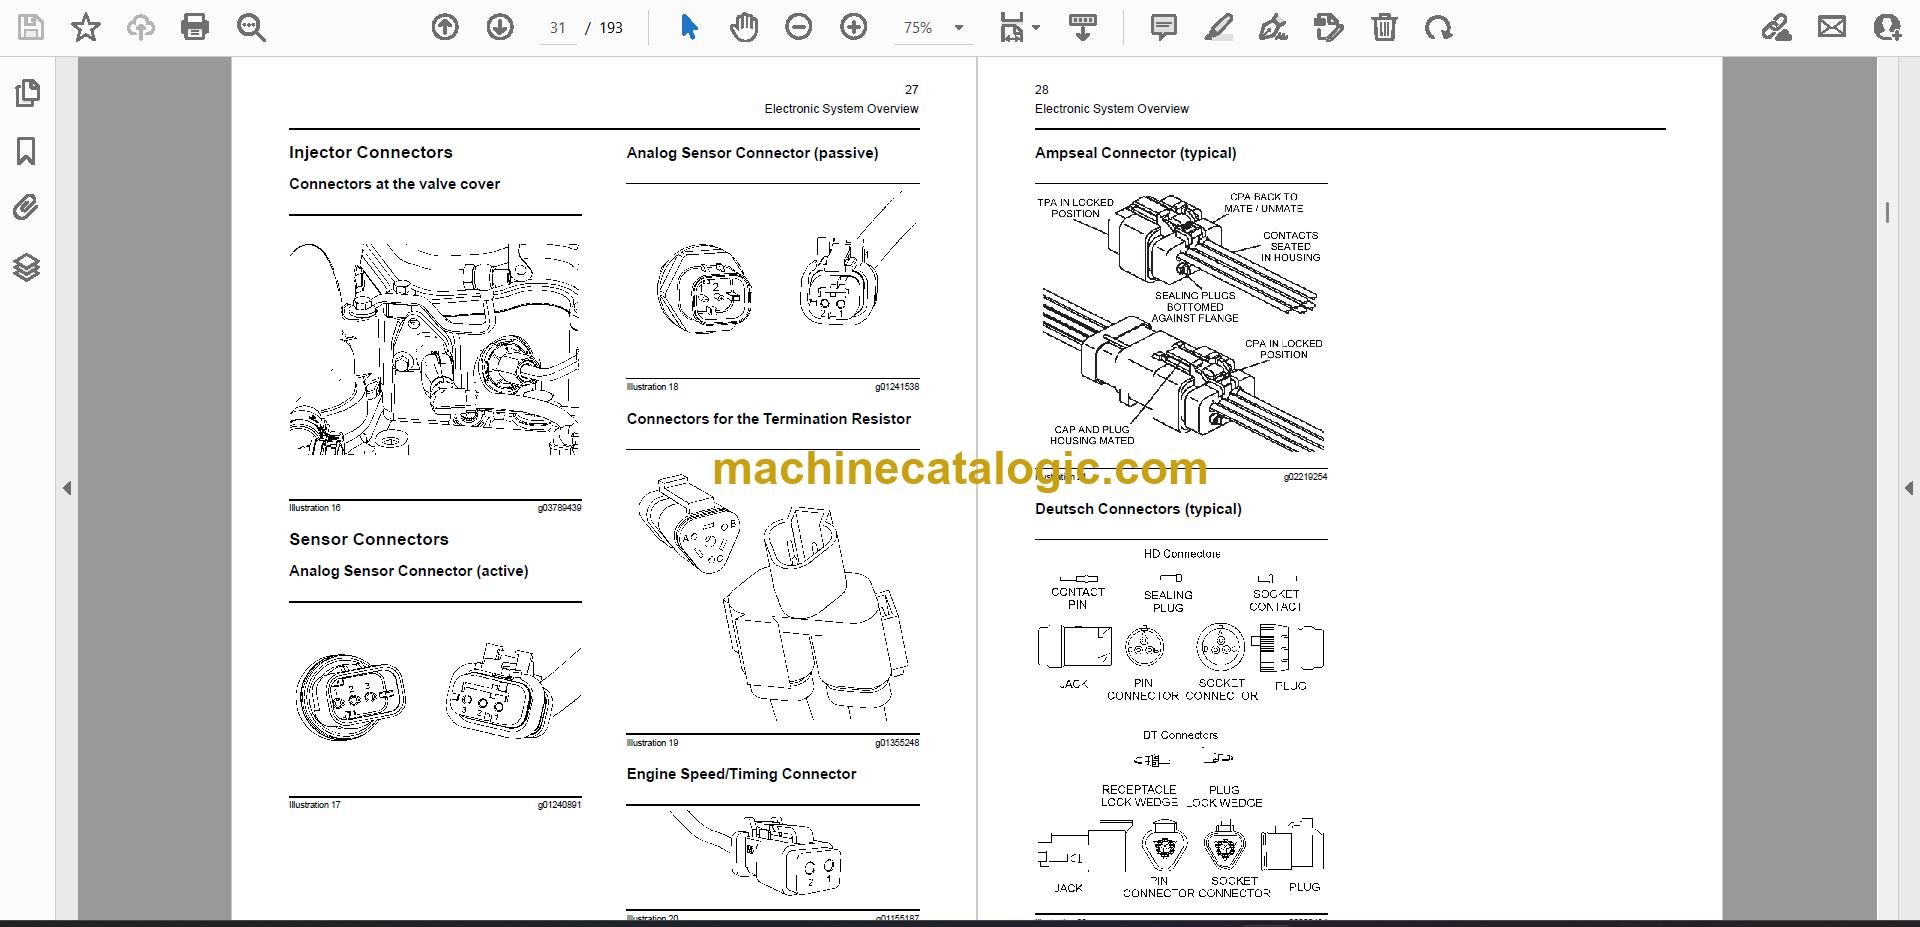This screenshot has width=1920, height=927.
Task: Open the stamp tool
Action: (x=1328, y=27)
